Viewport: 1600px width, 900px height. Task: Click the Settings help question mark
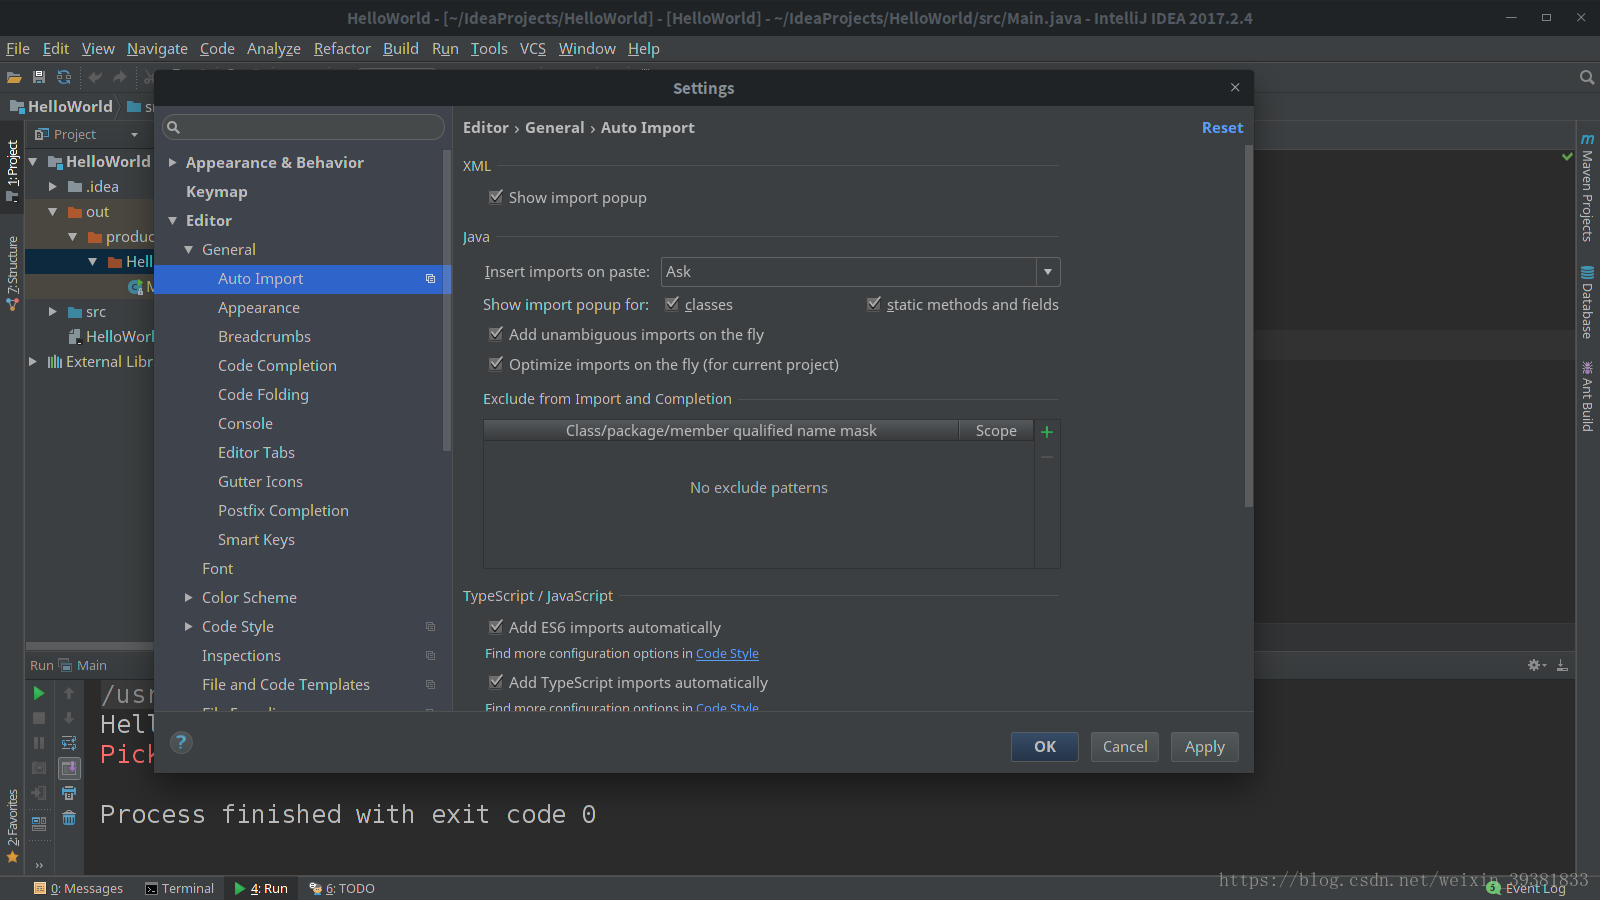coord(181,742)
